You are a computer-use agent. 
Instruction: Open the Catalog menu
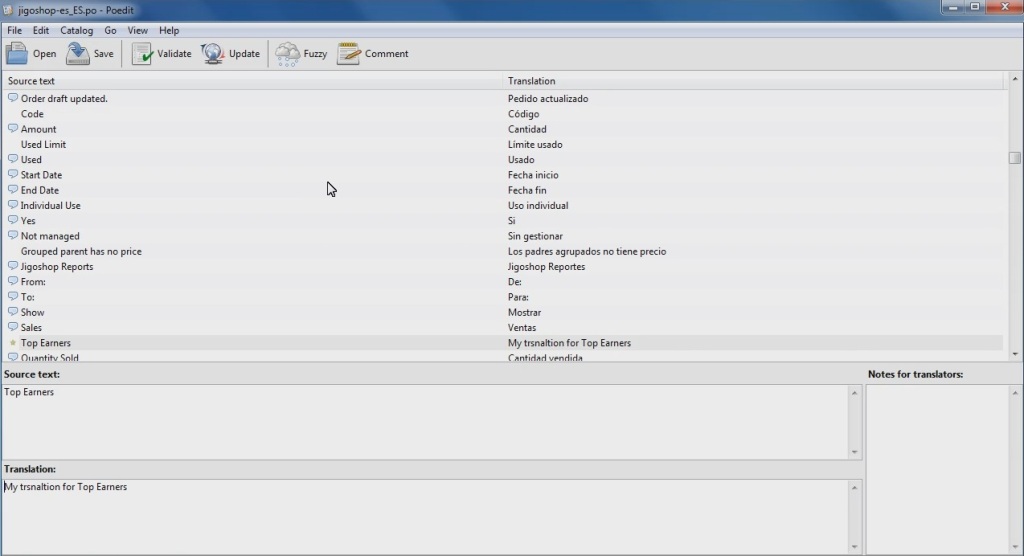pos(76,31)
